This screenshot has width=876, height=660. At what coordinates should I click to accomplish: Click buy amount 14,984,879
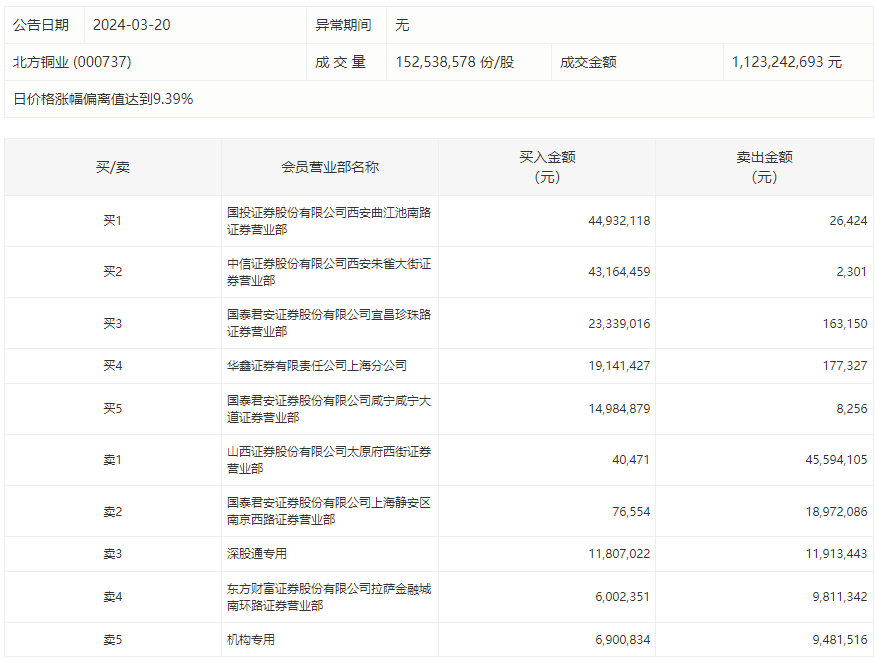coord(619,409)
